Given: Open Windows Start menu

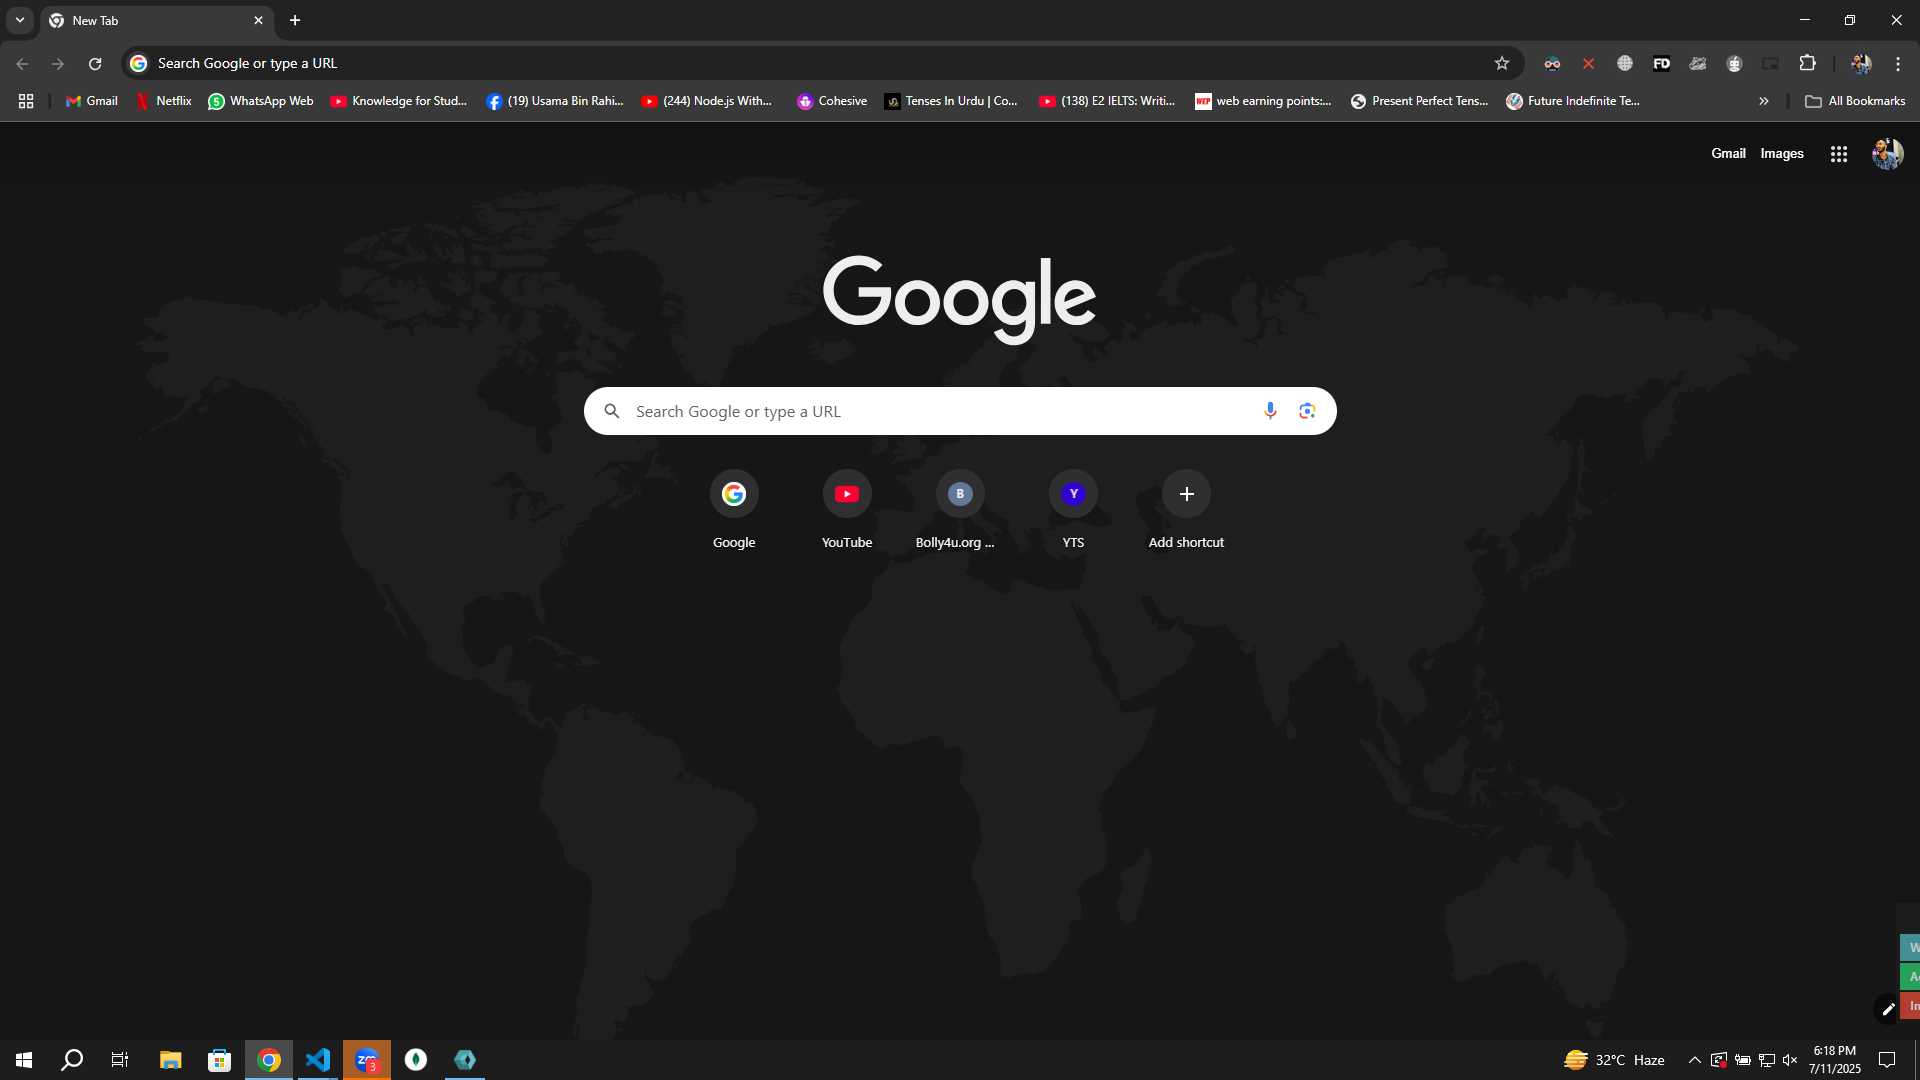Looking at the screenshot, I should 24,1060.
